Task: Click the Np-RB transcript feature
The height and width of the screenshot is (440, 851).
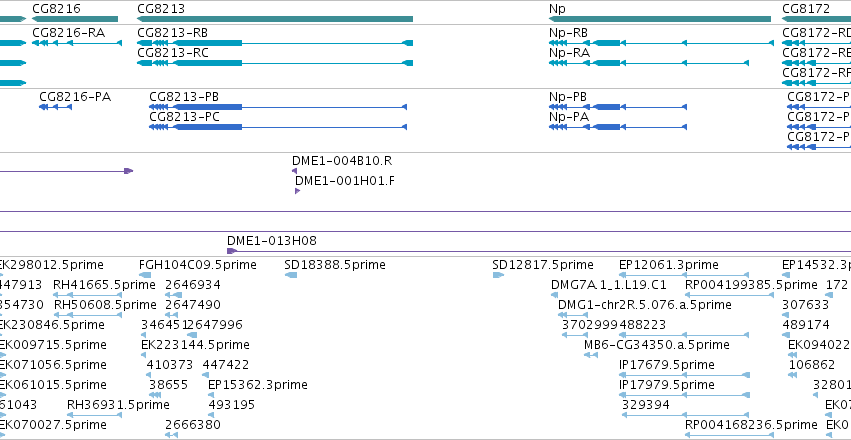Action: coord(662,43)
